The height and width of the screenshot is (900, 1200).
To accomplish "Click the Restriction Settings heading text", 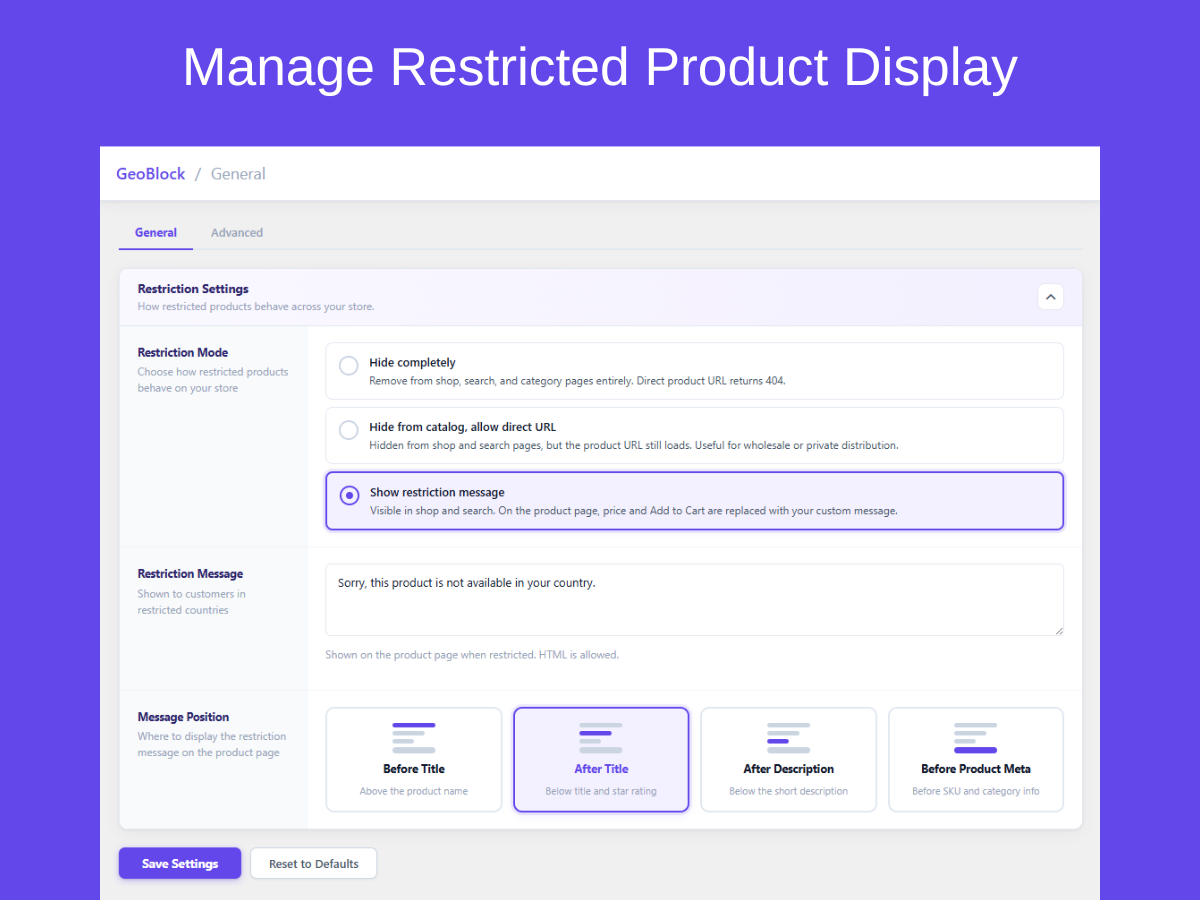I will click(193, 289).
